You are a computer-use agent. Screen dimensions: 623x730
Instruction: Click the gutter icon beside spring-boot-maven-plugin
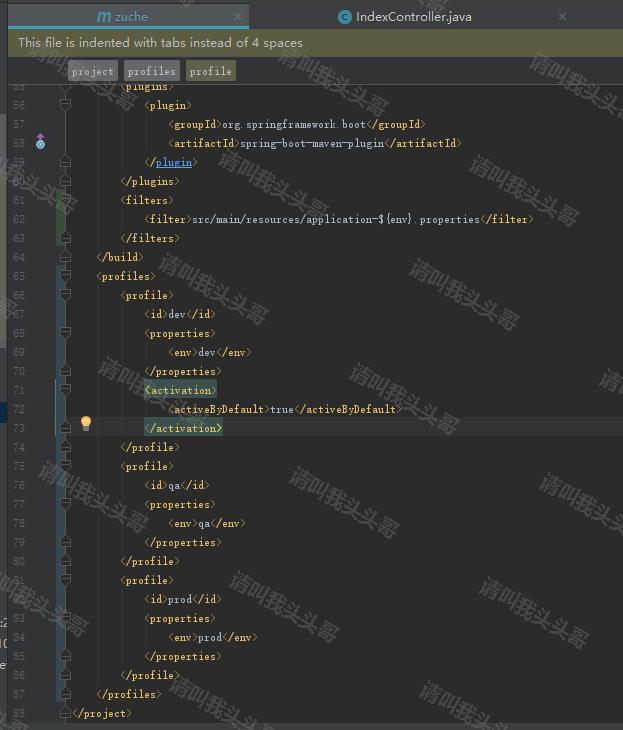coord(41,141)
